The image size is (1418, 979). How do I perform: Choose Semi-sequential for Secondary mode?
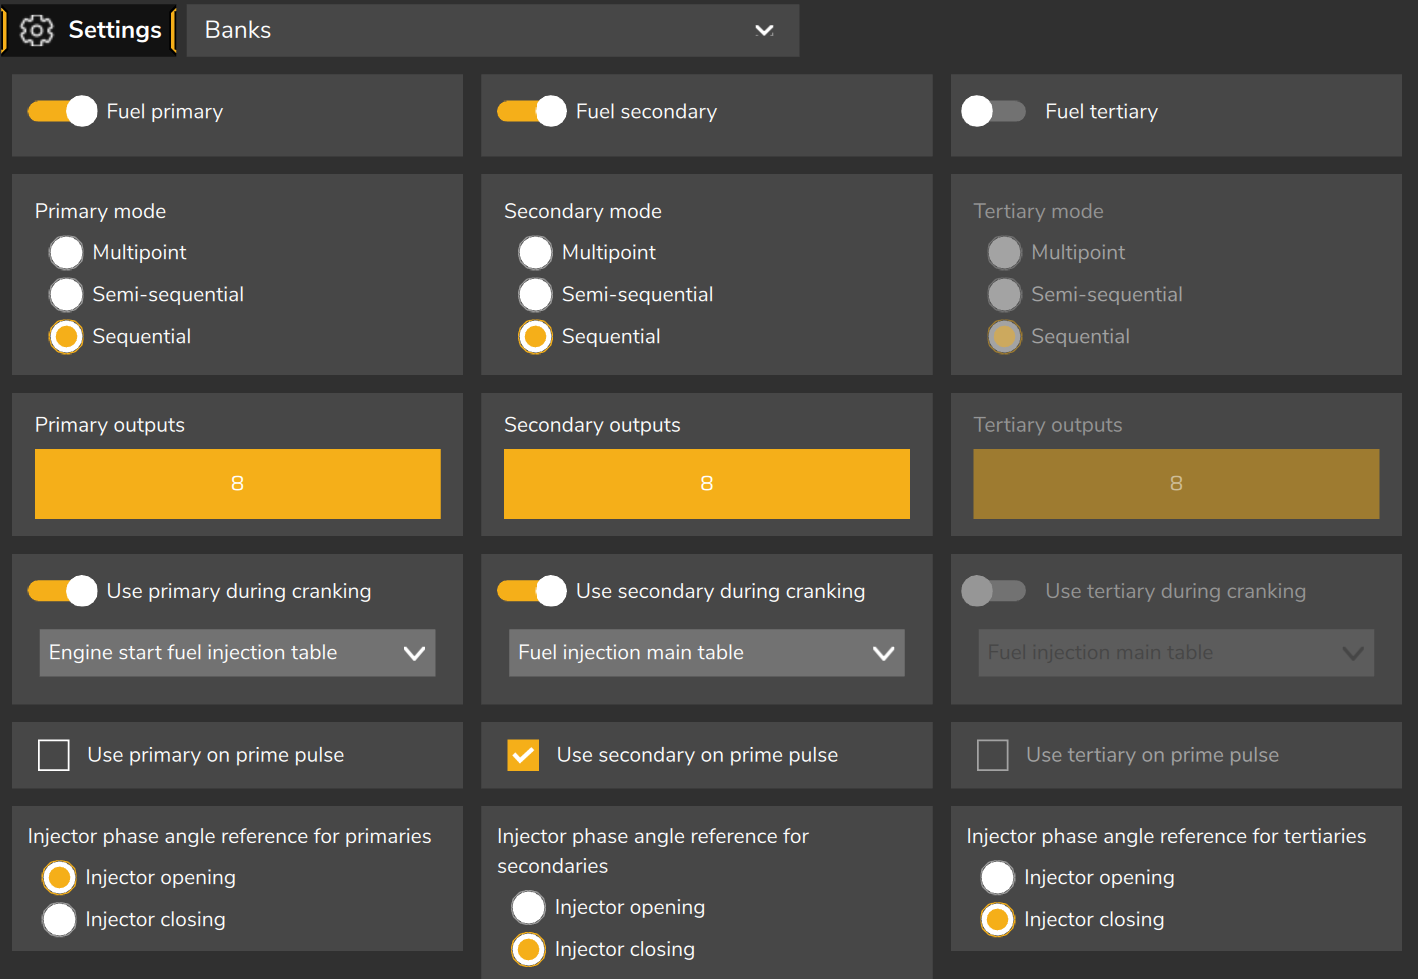point(535,295)
